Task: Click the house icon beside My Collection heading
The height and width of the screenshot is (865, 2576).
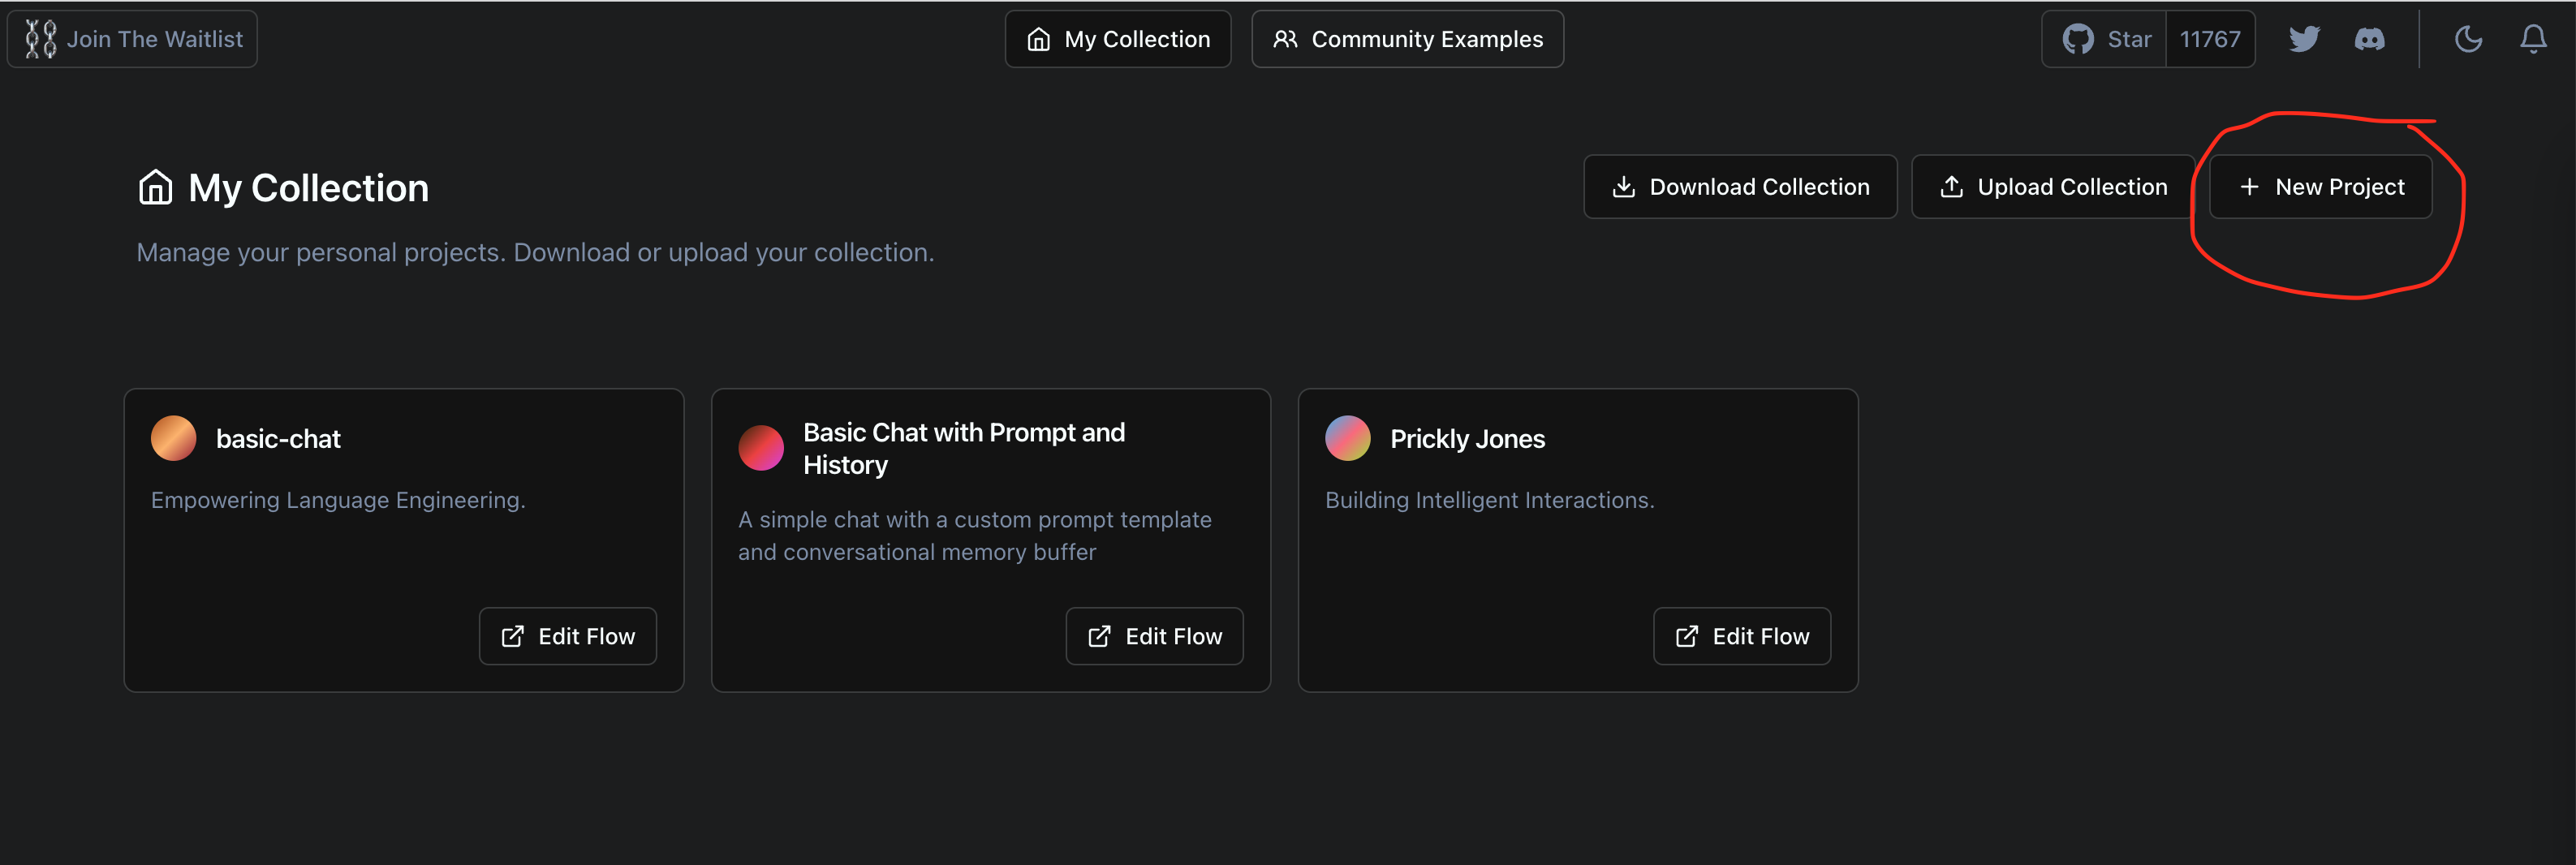Action: click(x=155, y=187)
